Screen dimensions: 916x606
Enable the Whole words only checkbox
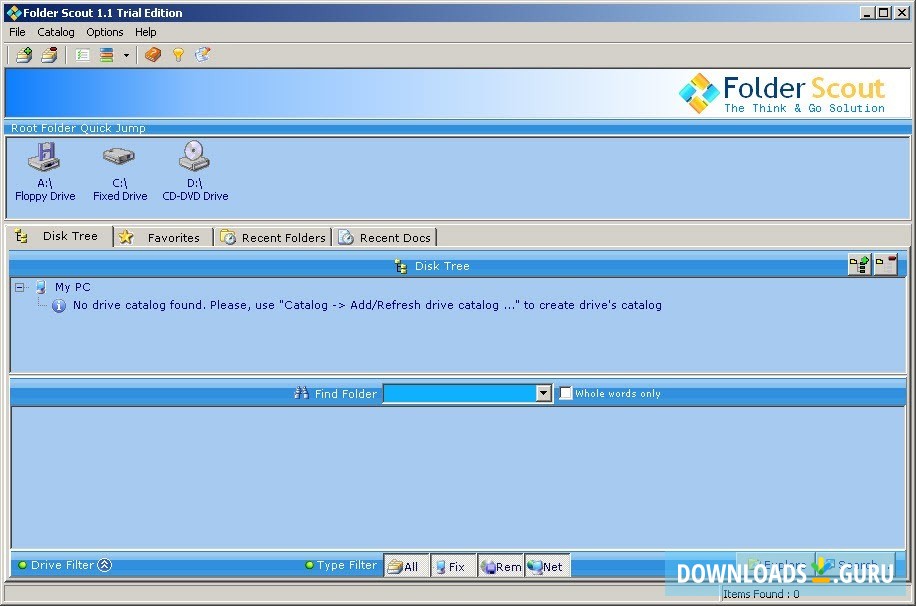click(x=565, y=393)
